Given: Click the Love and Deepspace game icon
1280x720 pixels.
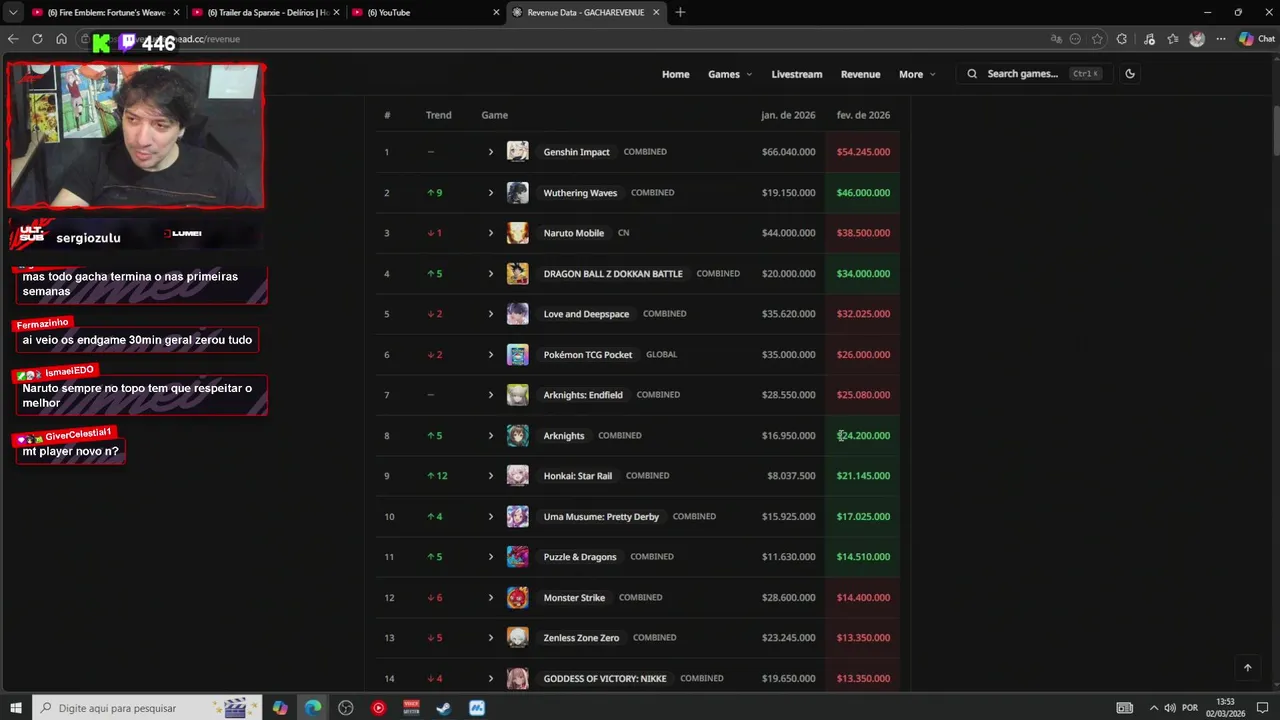Looking at the screenshot, I should pos(517,314).
